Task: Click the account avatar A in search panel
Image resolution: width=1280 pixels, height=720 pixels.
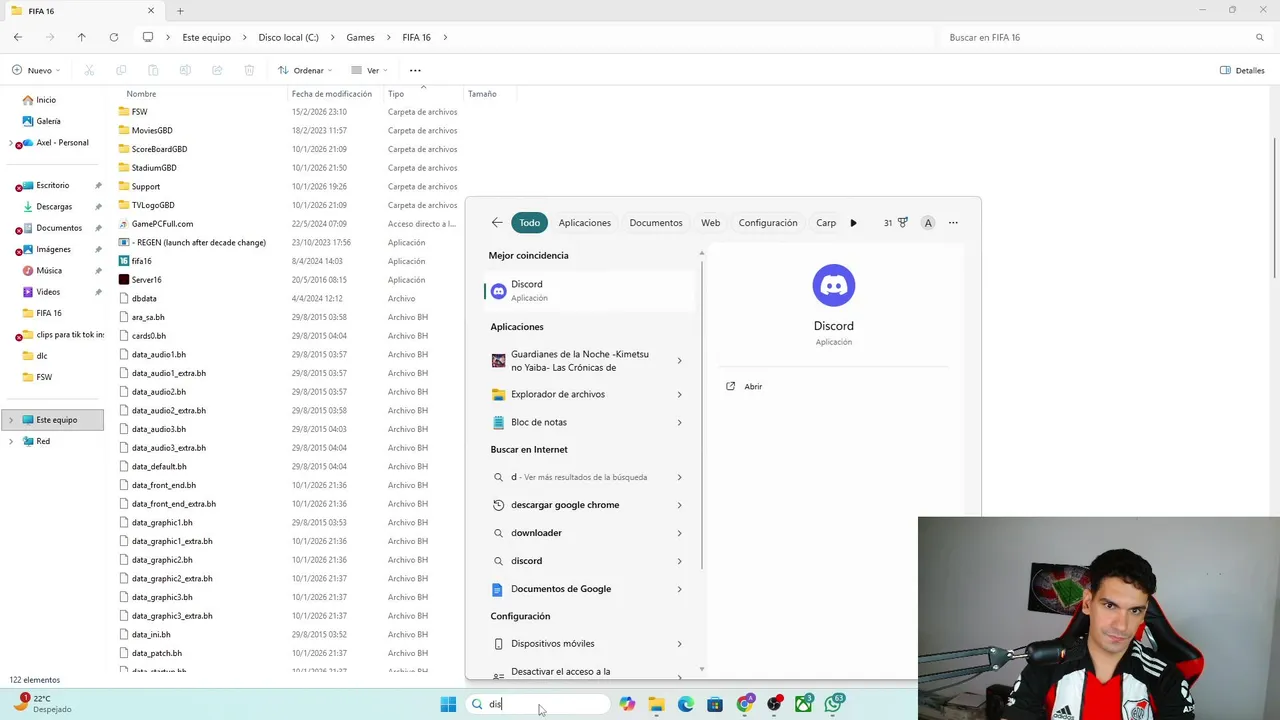Action: 928,223
